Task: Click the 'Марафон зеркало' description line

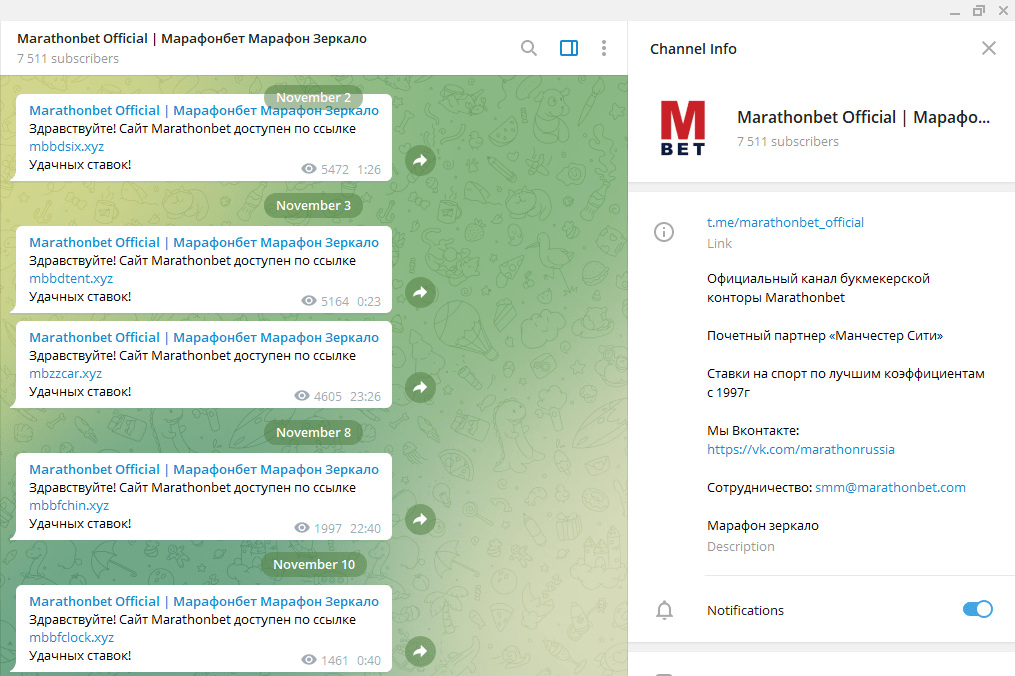Action: click(763, 526)
